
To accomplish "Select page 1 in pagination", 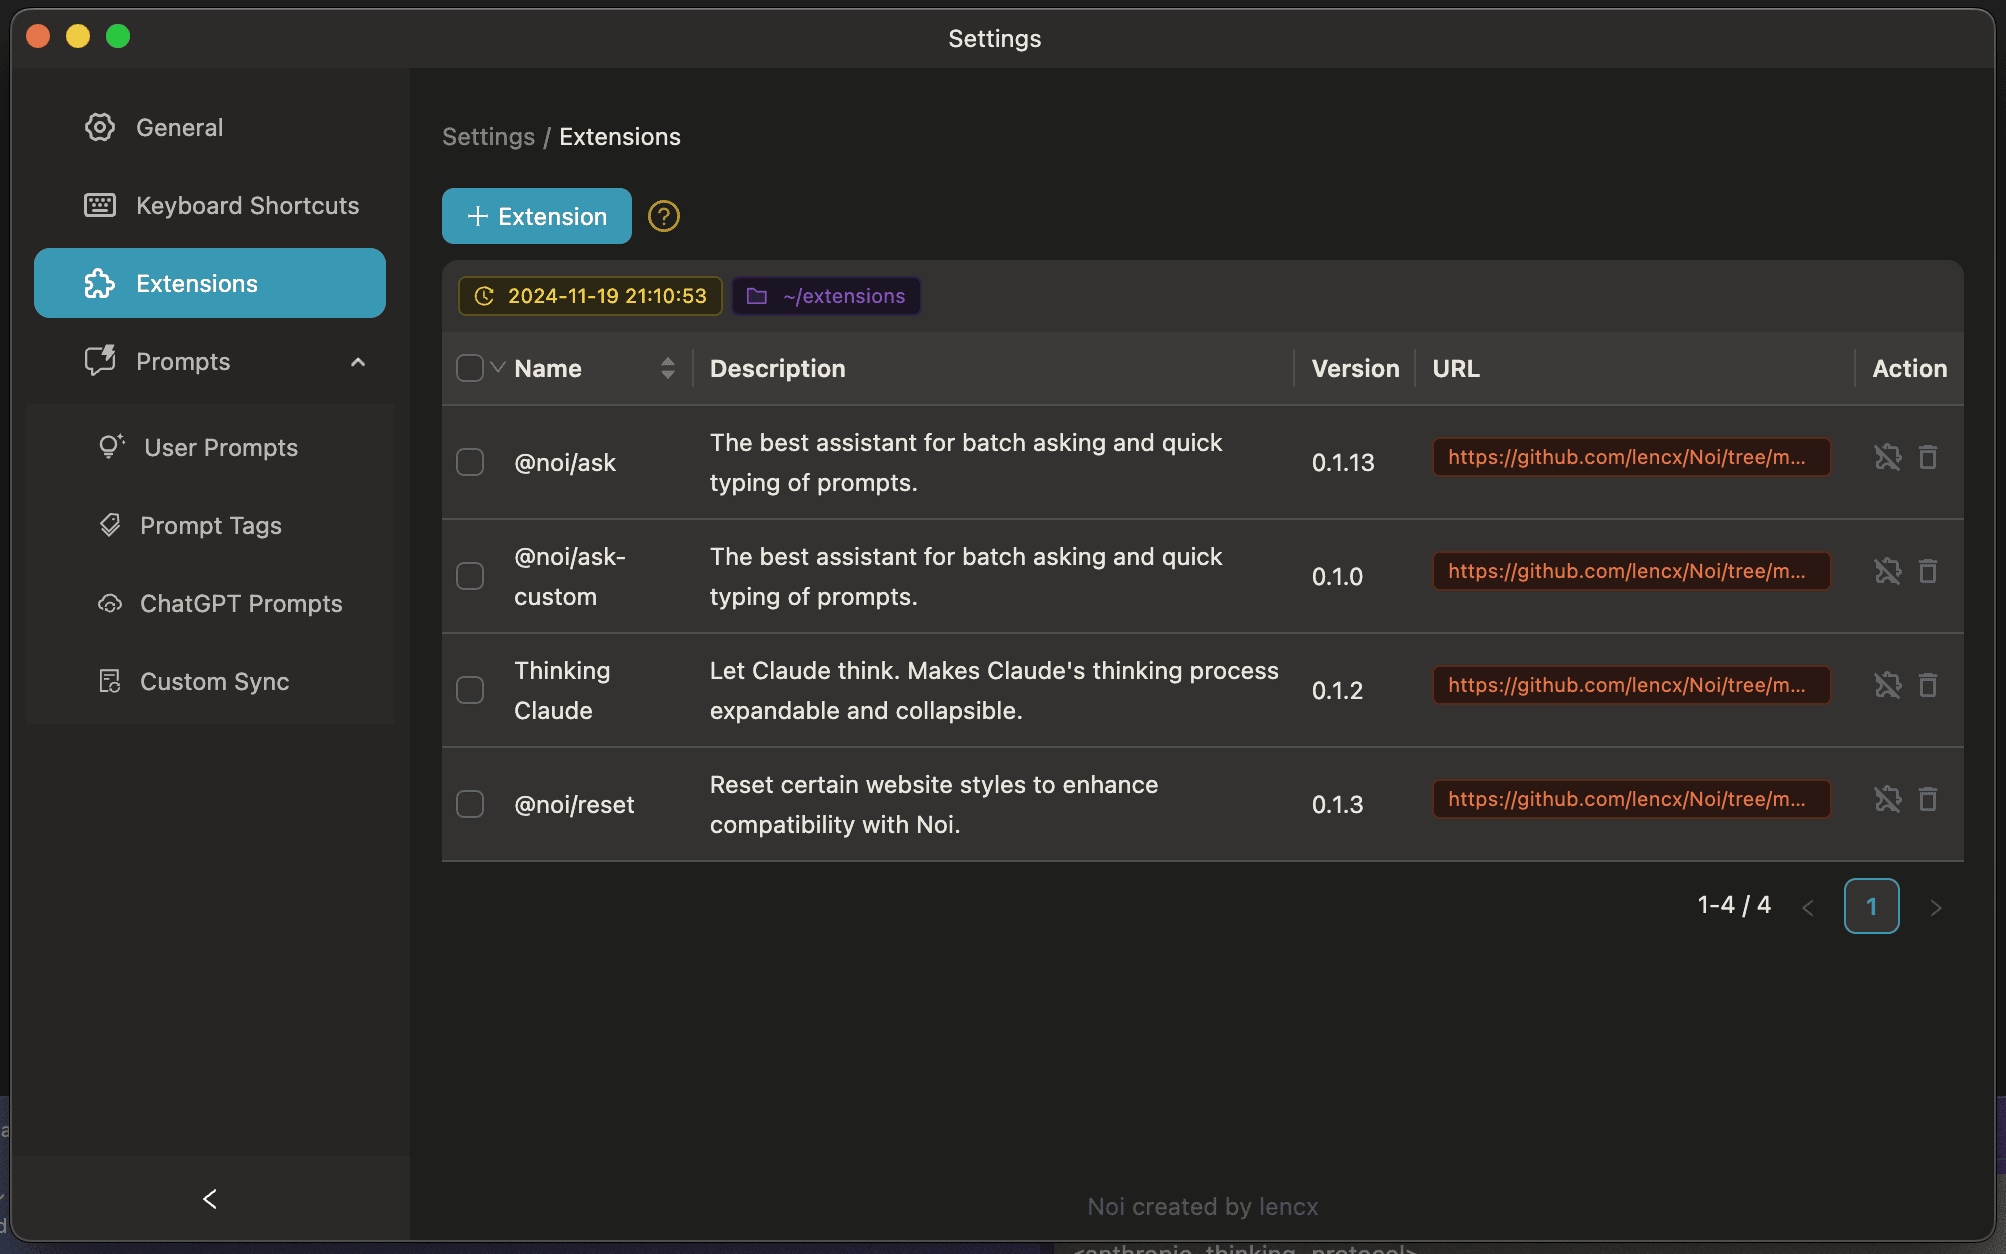I will 1871,906.
